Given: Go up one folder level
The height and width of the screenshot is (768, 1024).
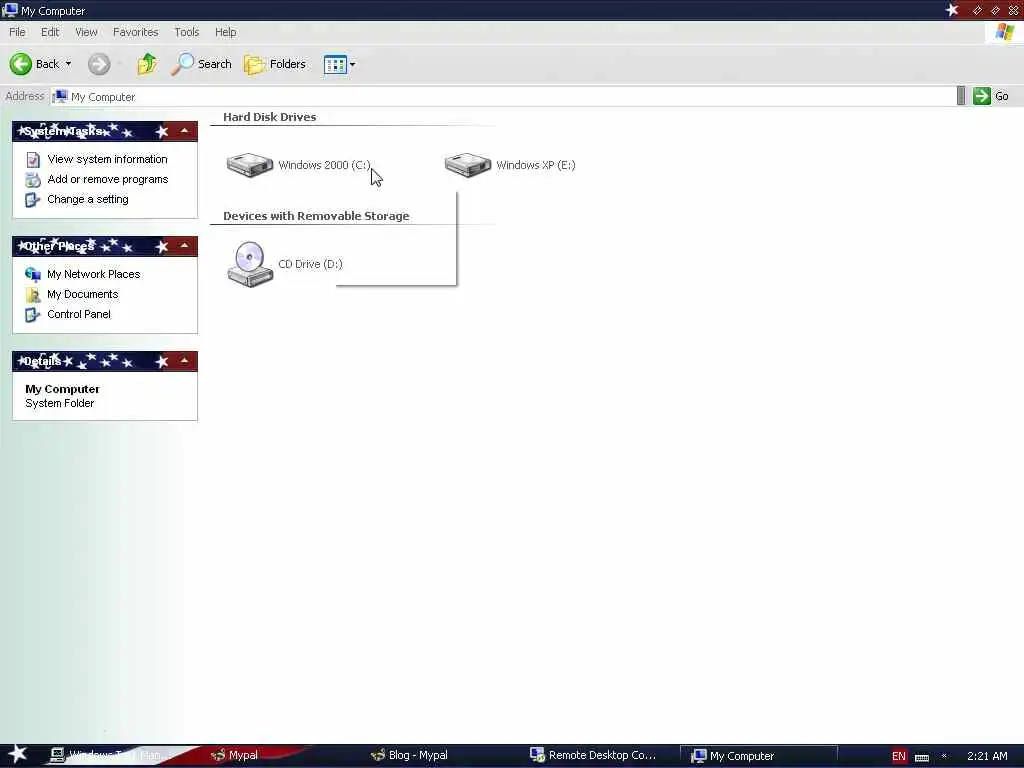Looking at the screenshot, I should click(x=147, y=64).
